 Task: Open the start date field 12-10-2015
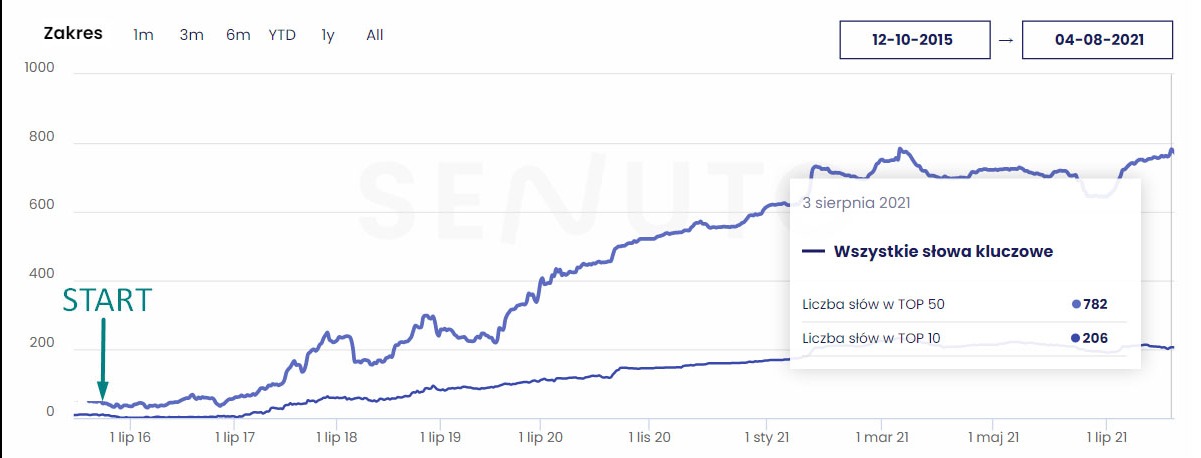[914, 40]
